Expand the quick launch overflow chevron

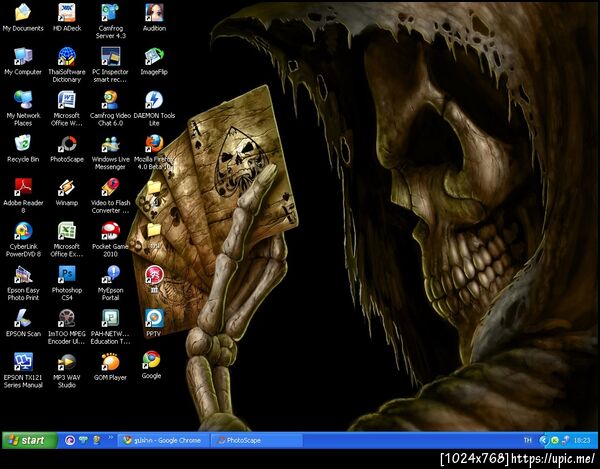point(111,437)
